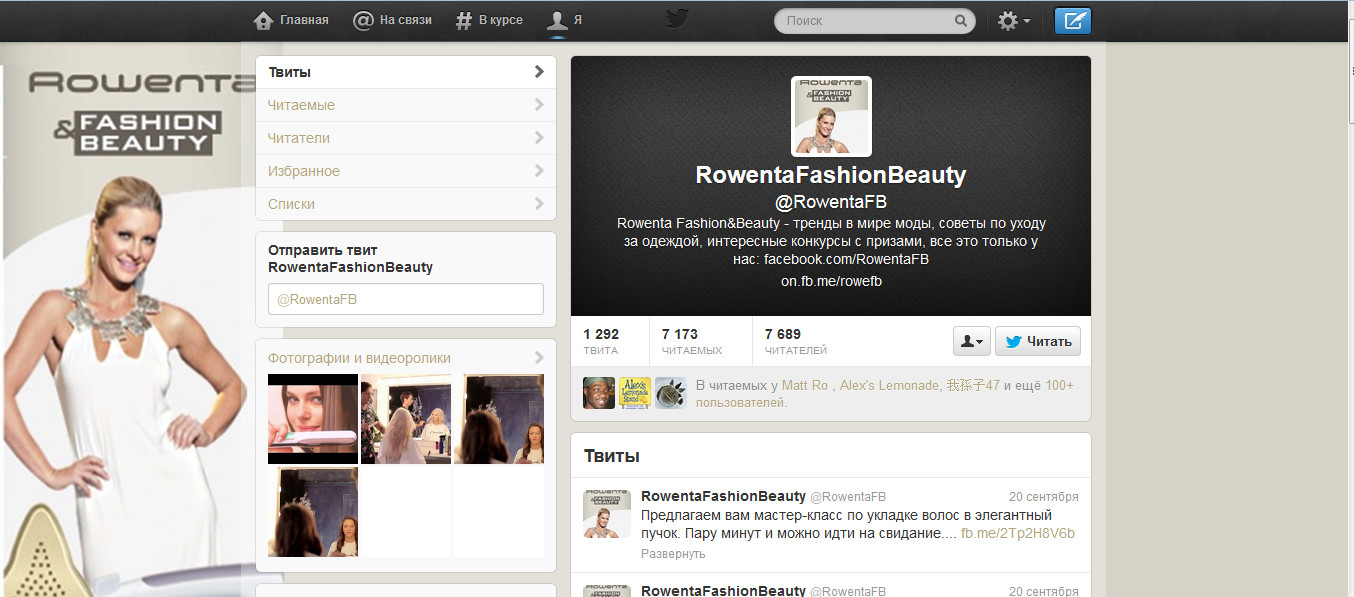This screenshot has height=597, width=1354.
Task: Go to Главная home page
Action: pos(291,20)
